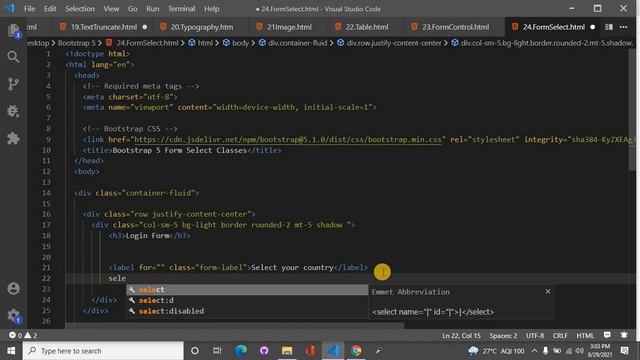640x360 pixels.
Task: Click the taskbar clock showing 3:03 PM
Action: 600,351
